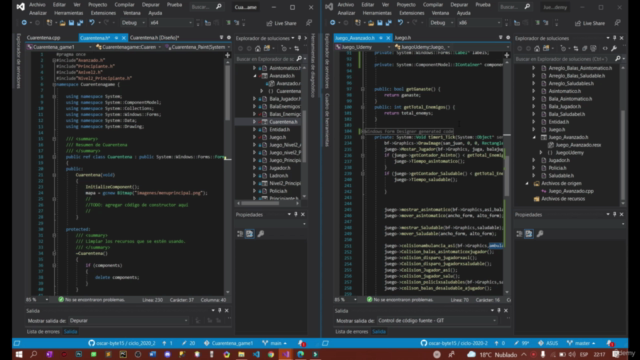Image resolution: width=640 pixels, height=360 pixels.
Task: Select Ladron.h in left Solution Explorer
Action: (x=278, y=176)
